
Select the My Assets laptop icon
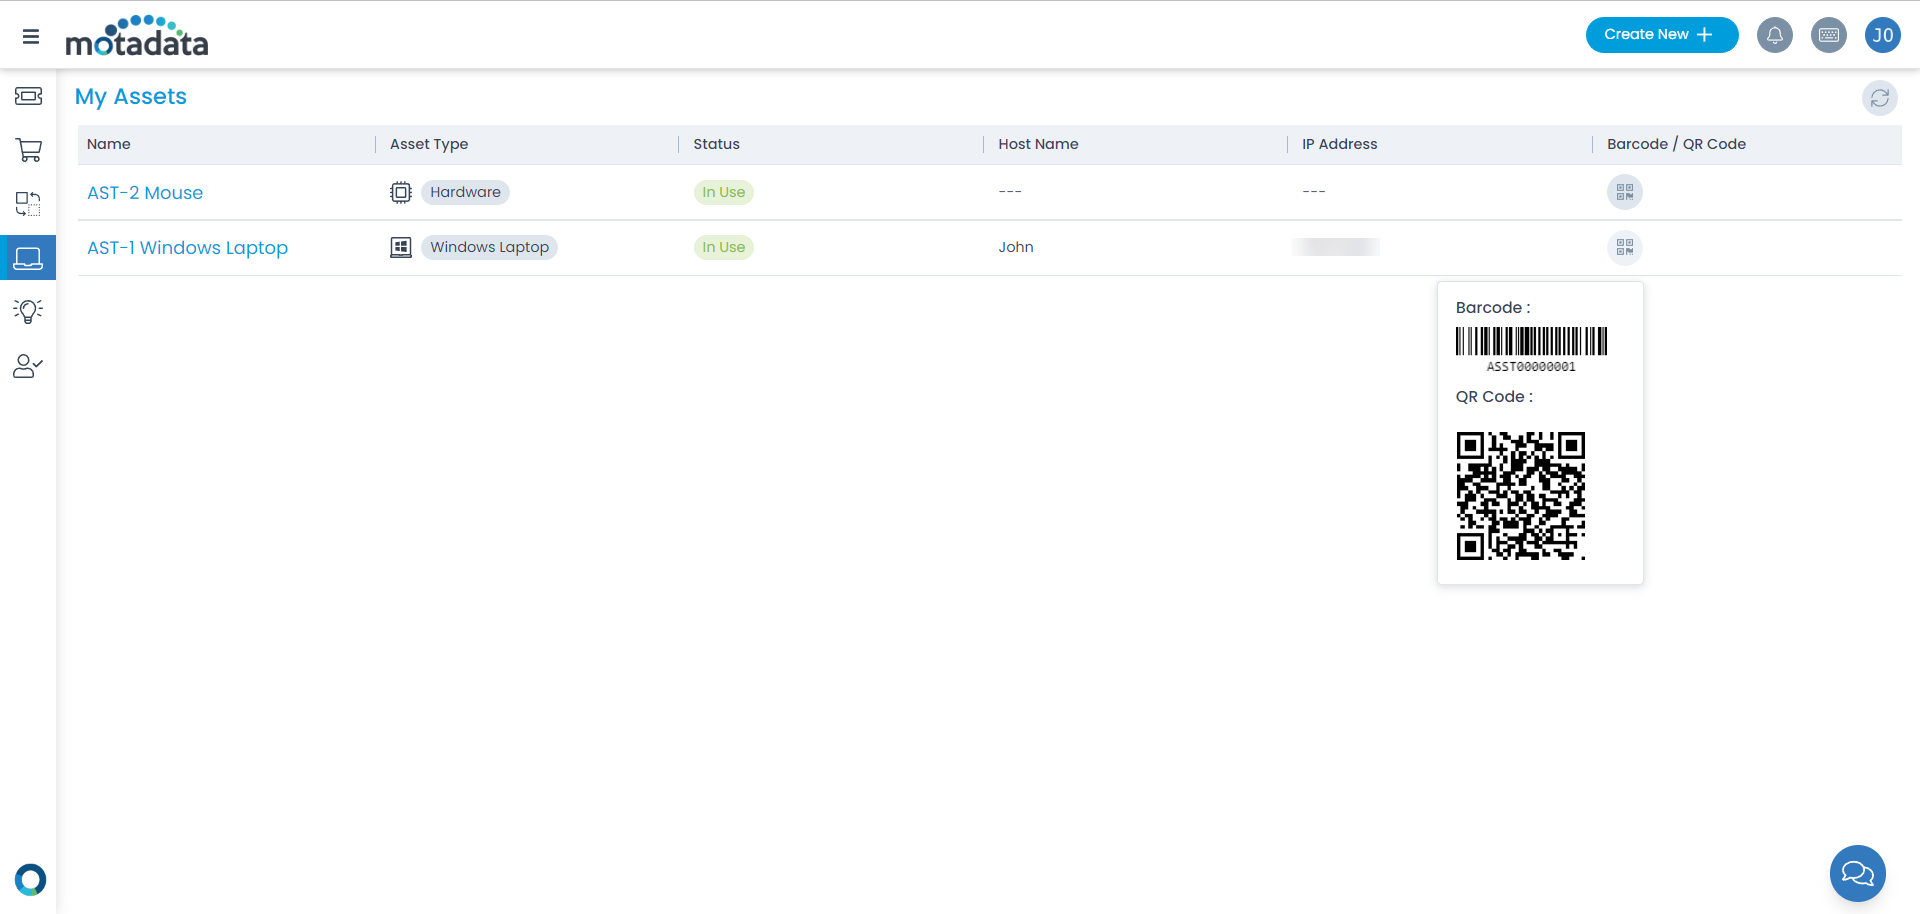pyautogui.click(x=28, y=258)
